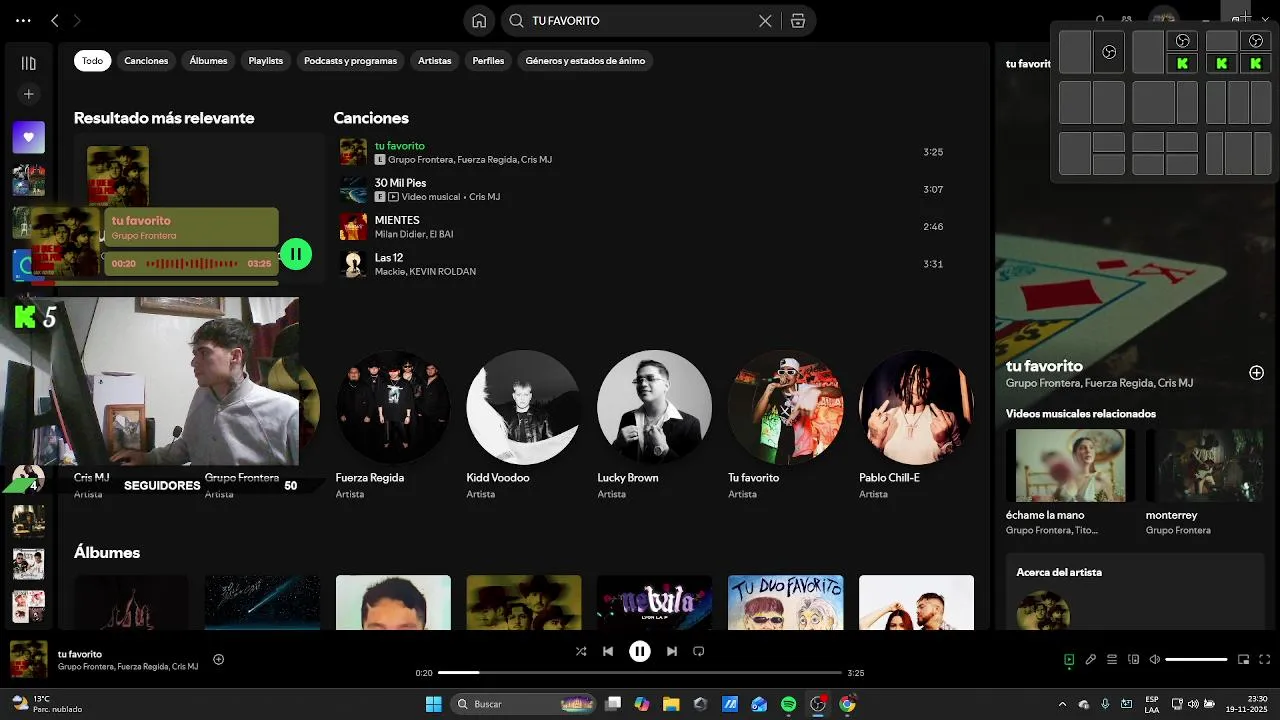Toggle repeat mode
The image size is (1280, 720).
click(x=699, y=651)
